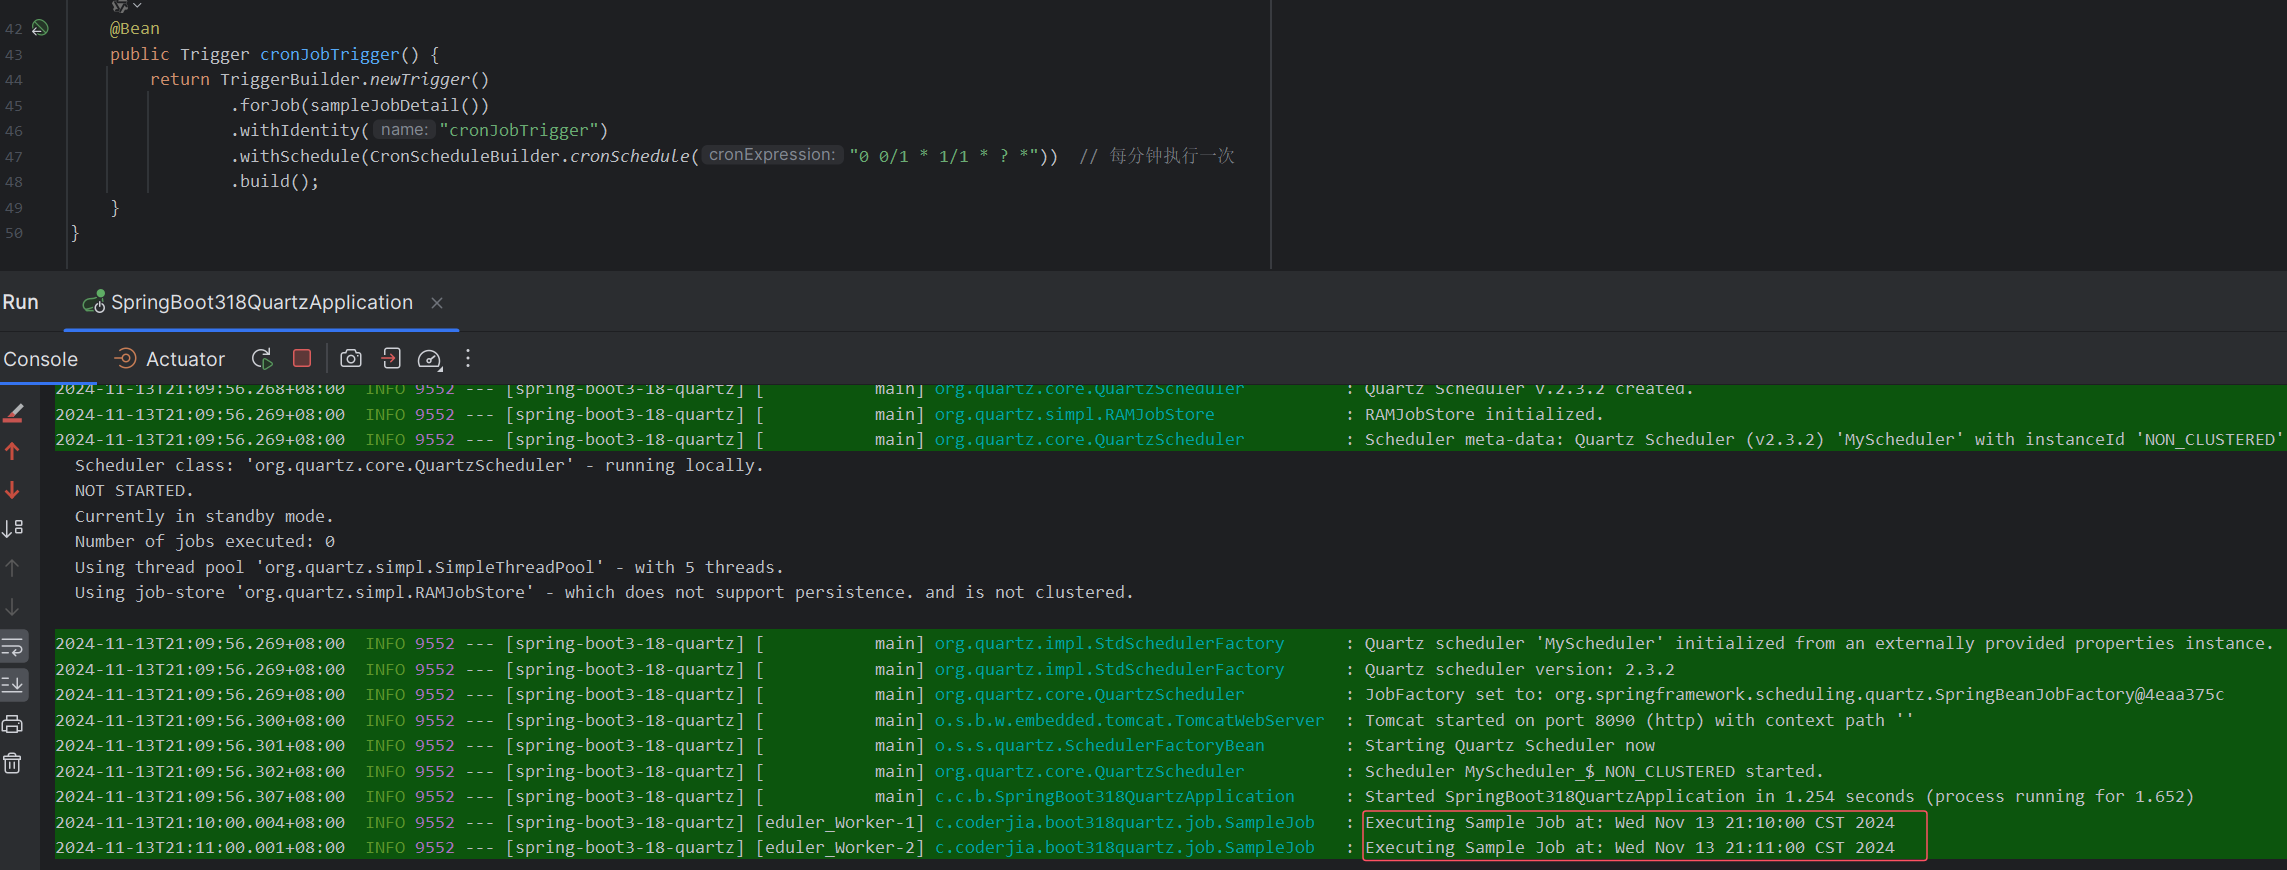The width and height of the screenshot is (2287, 870).
Task: Open SampleJob link in the eduler_Worker-2 row
Action: pos(1124,847)
